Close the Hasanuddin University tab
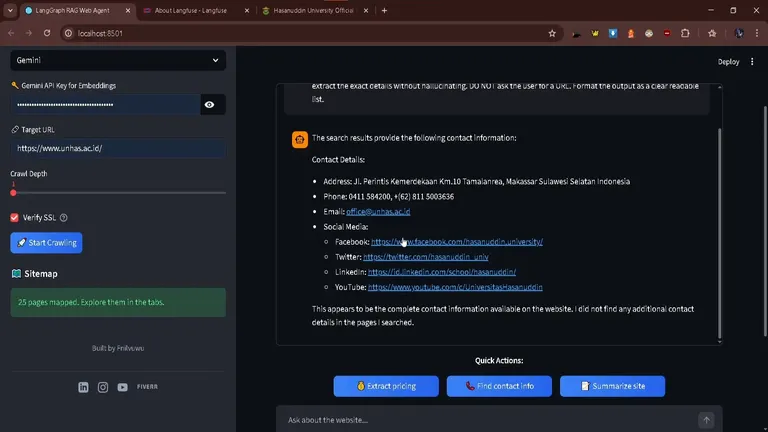The image size is (768, 432). [x=366, y=10]
